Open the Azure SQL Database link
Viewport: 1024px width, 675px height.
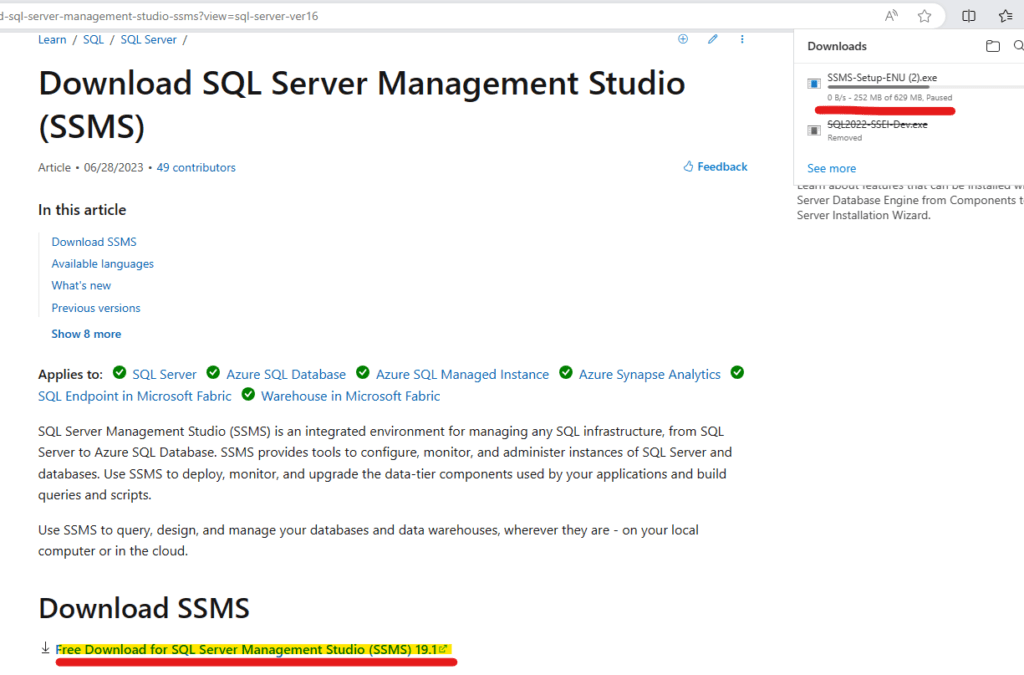pos(286,375)
